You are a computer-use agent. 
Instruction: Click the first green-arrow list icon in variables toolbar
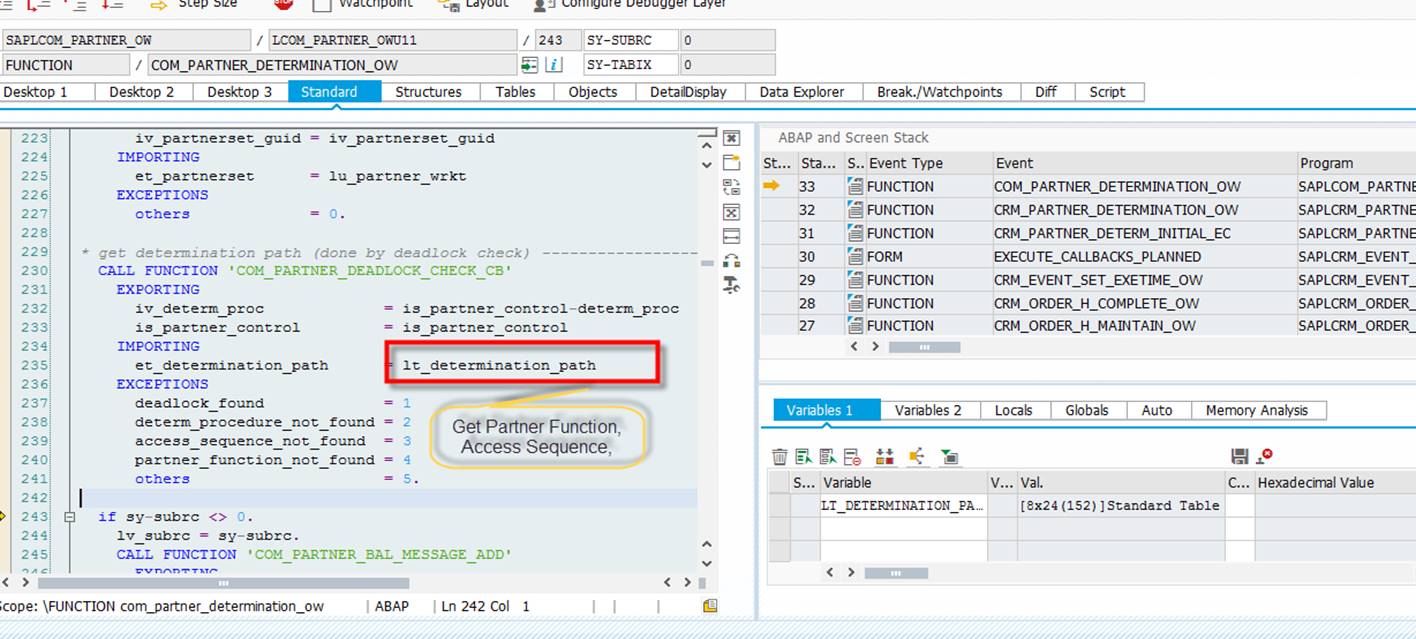[804, 457]
